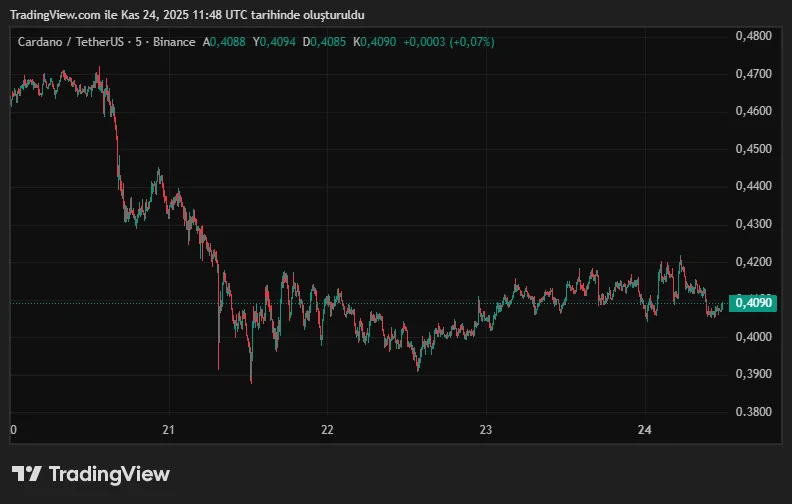
Task: Click the 5 minute interval label
Action: click(136, 42)
